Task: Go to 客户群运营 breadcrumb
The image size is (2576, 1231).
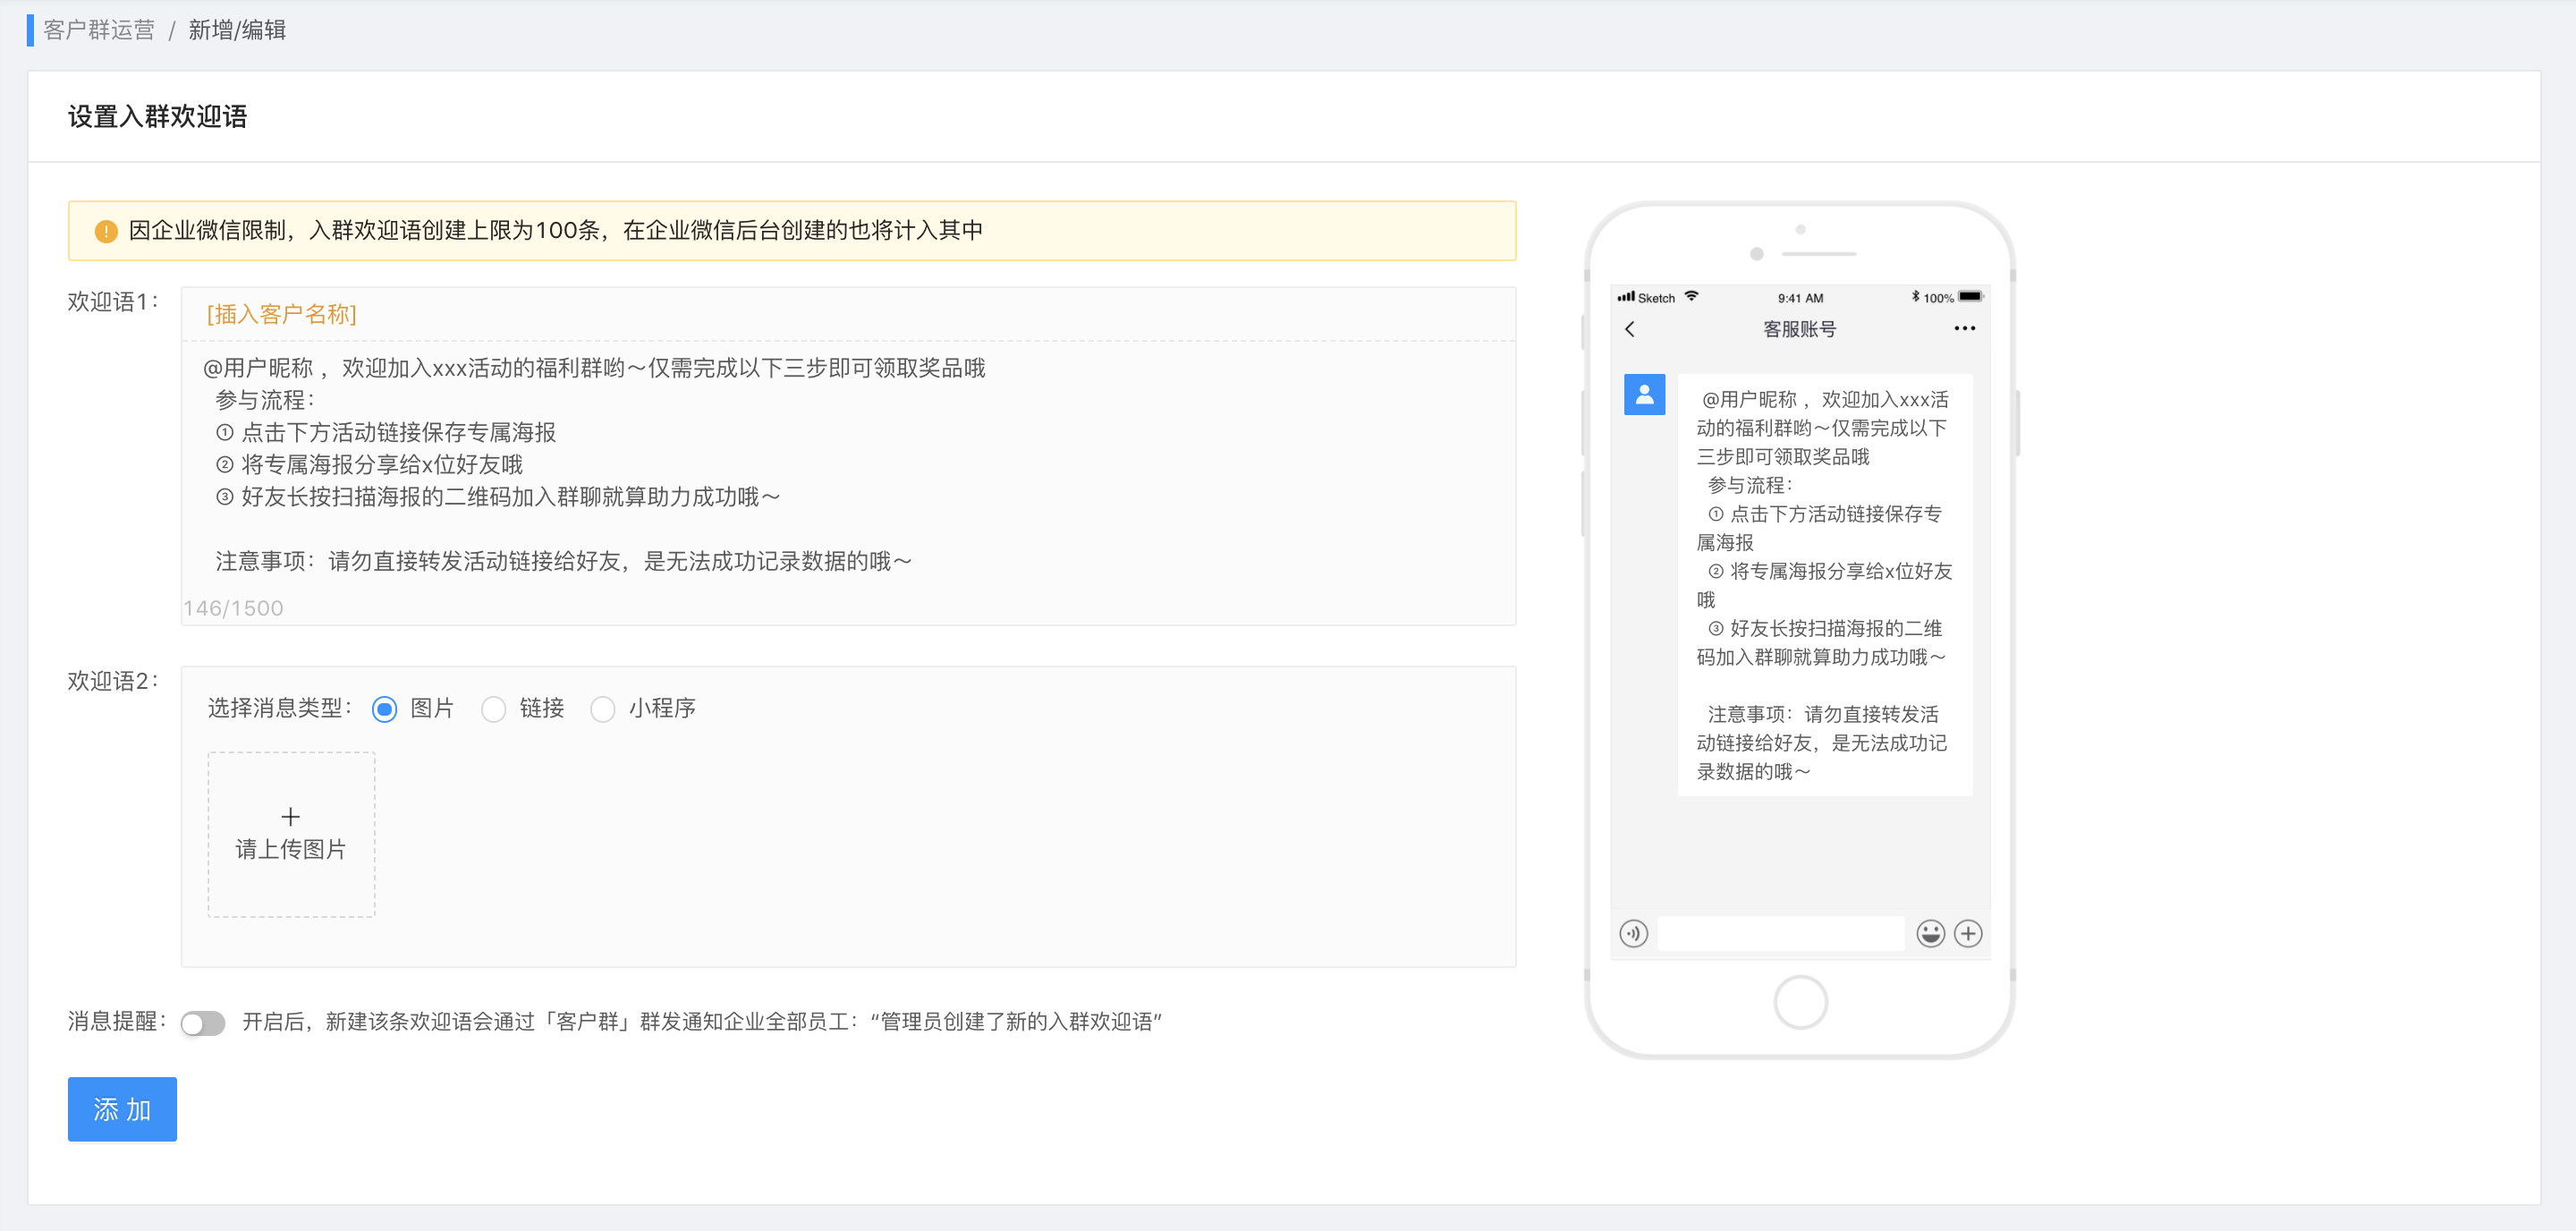Action: coord(99,30)
